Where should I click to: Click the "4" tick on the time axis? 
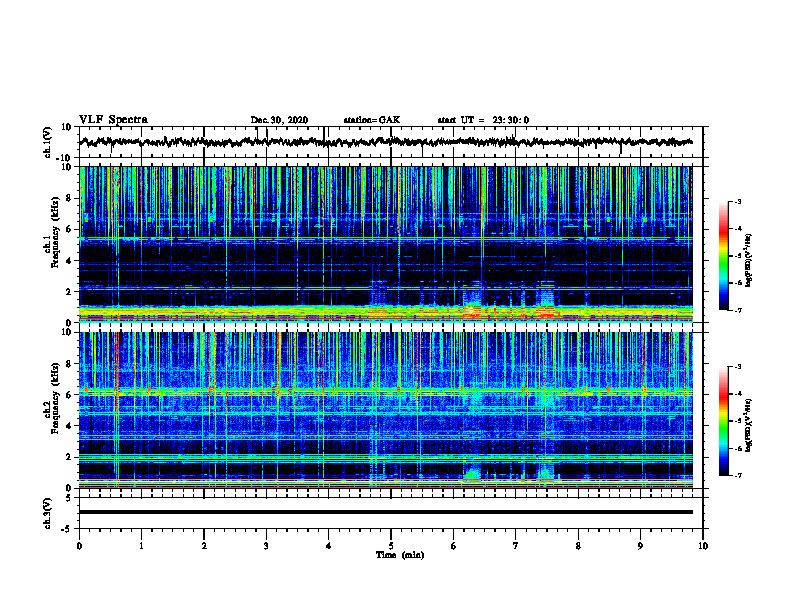pyautogui.click(x=329, y=546)
